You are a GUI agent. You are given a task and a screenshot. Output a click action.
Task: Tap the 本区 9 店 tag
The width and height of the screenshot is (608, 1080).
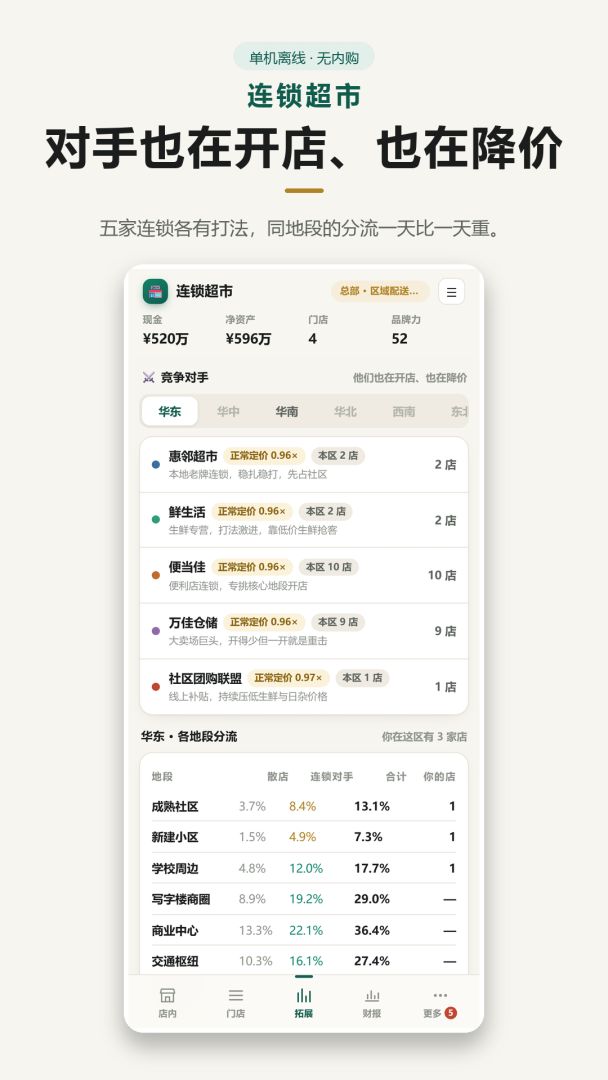click(x=338, y=622)
